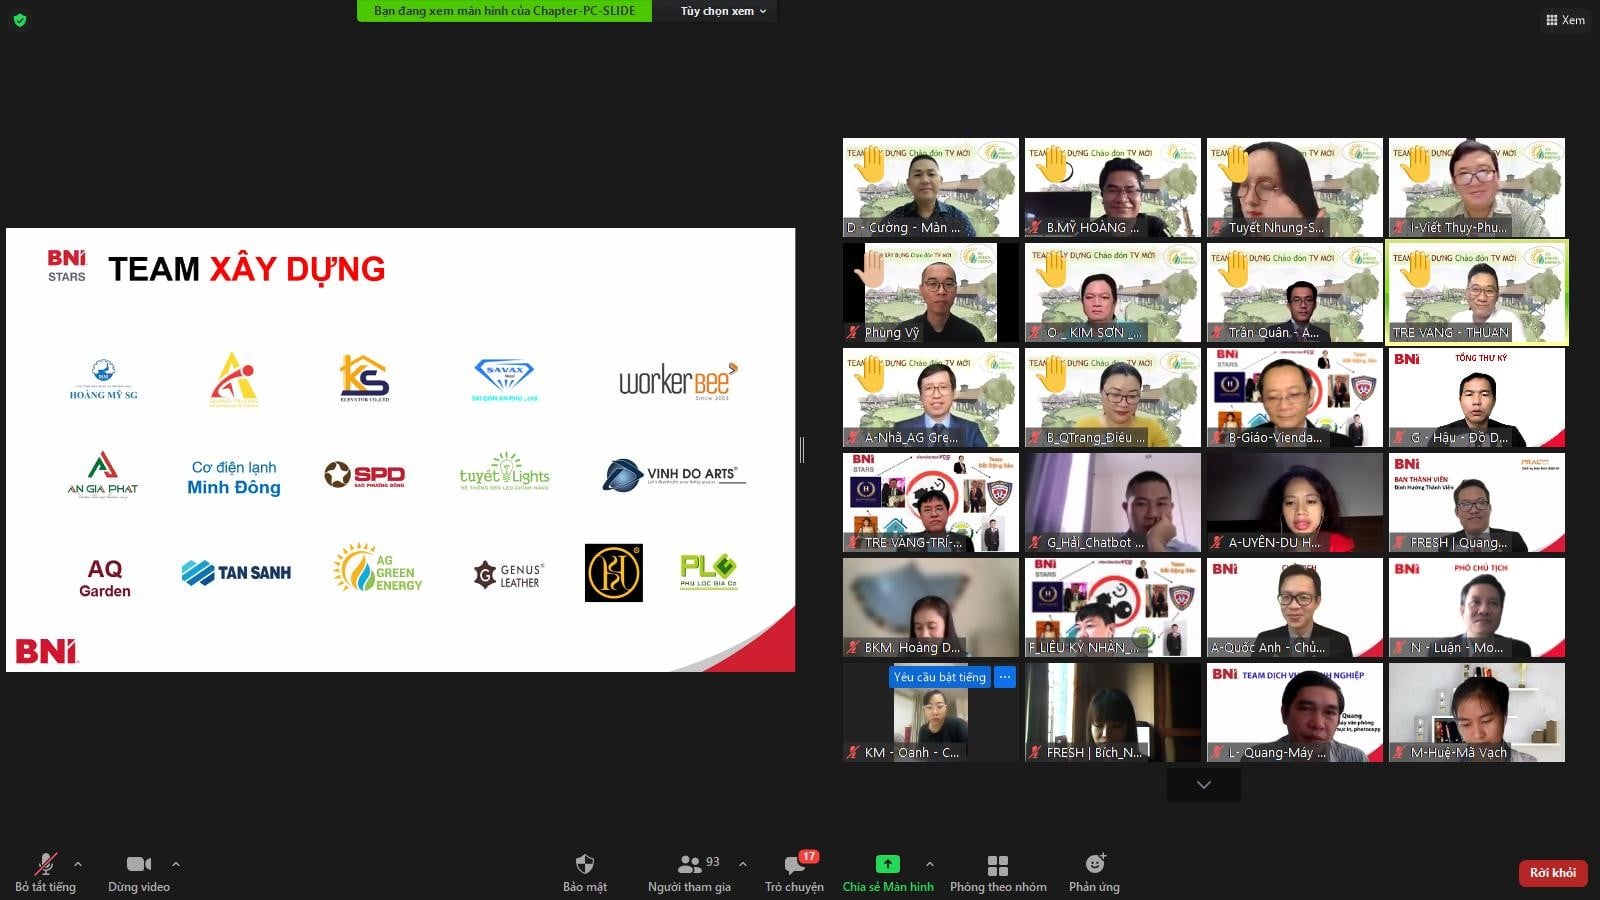Screen dimensions: 1600x900
Task: Click the TEAM XÂY DỰNG slide title
Action: [247, 269]
